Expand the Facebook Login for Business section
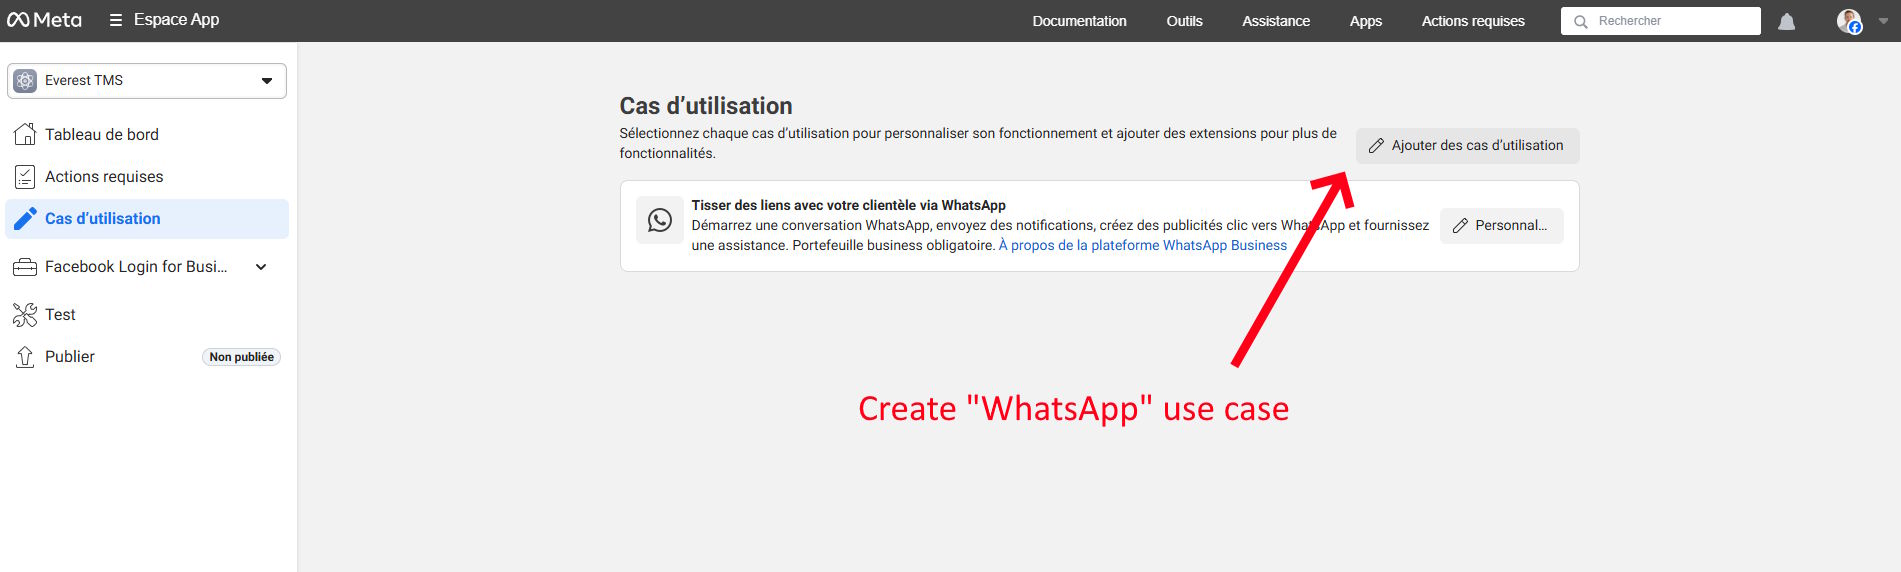Viewport: 1901px width, 572px height. point(261,267)
